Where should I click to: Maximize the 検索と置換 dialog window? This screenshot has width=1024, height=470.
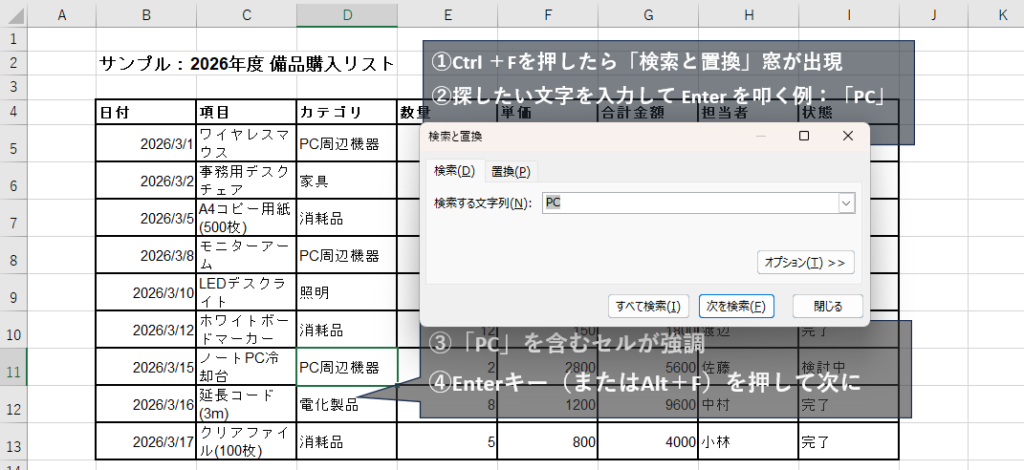tap(804, 135)
